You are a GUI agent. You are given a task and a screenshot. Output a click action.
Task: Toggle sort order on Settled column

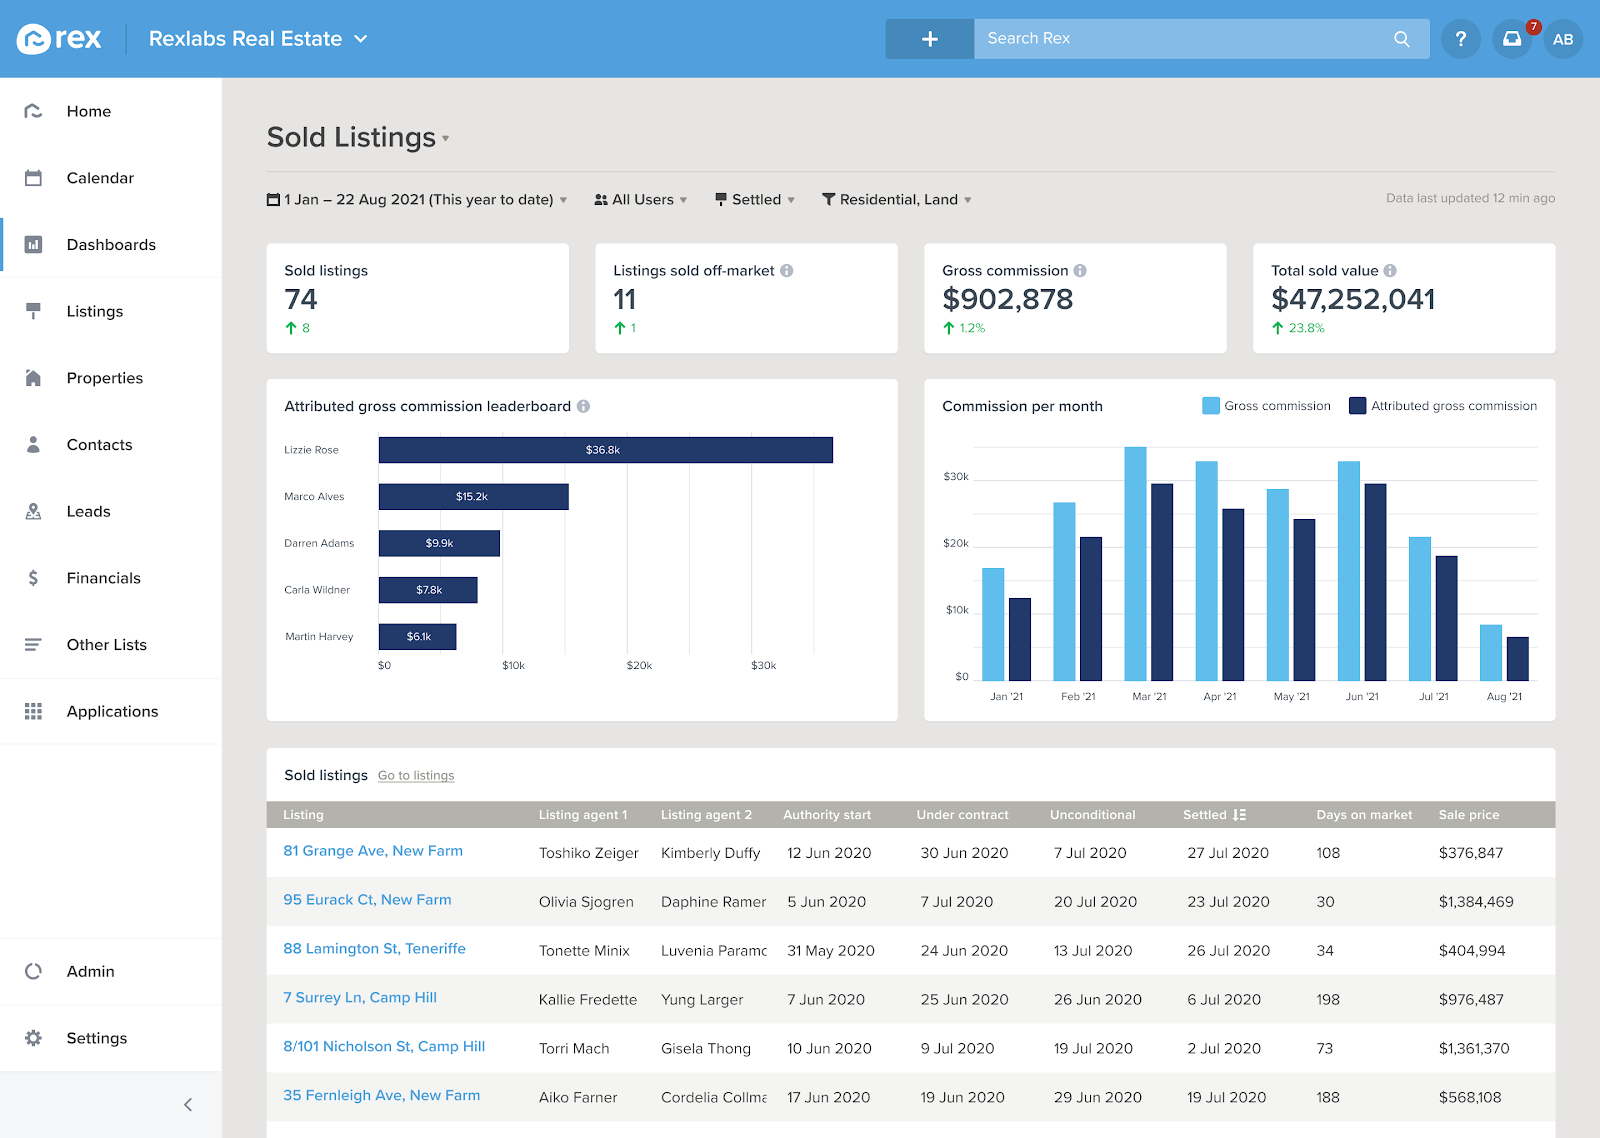coord(1239,815)
